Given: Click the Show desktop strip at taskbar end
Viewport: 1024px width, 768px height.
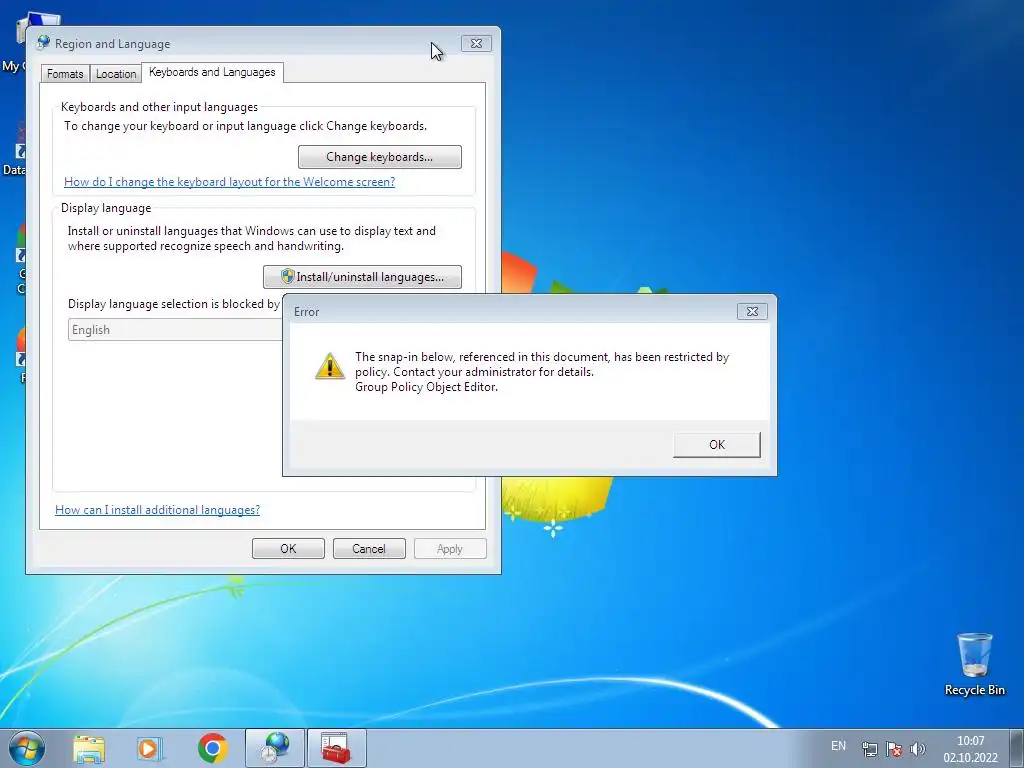Looking at the screenshot, I should point(1016,748).
